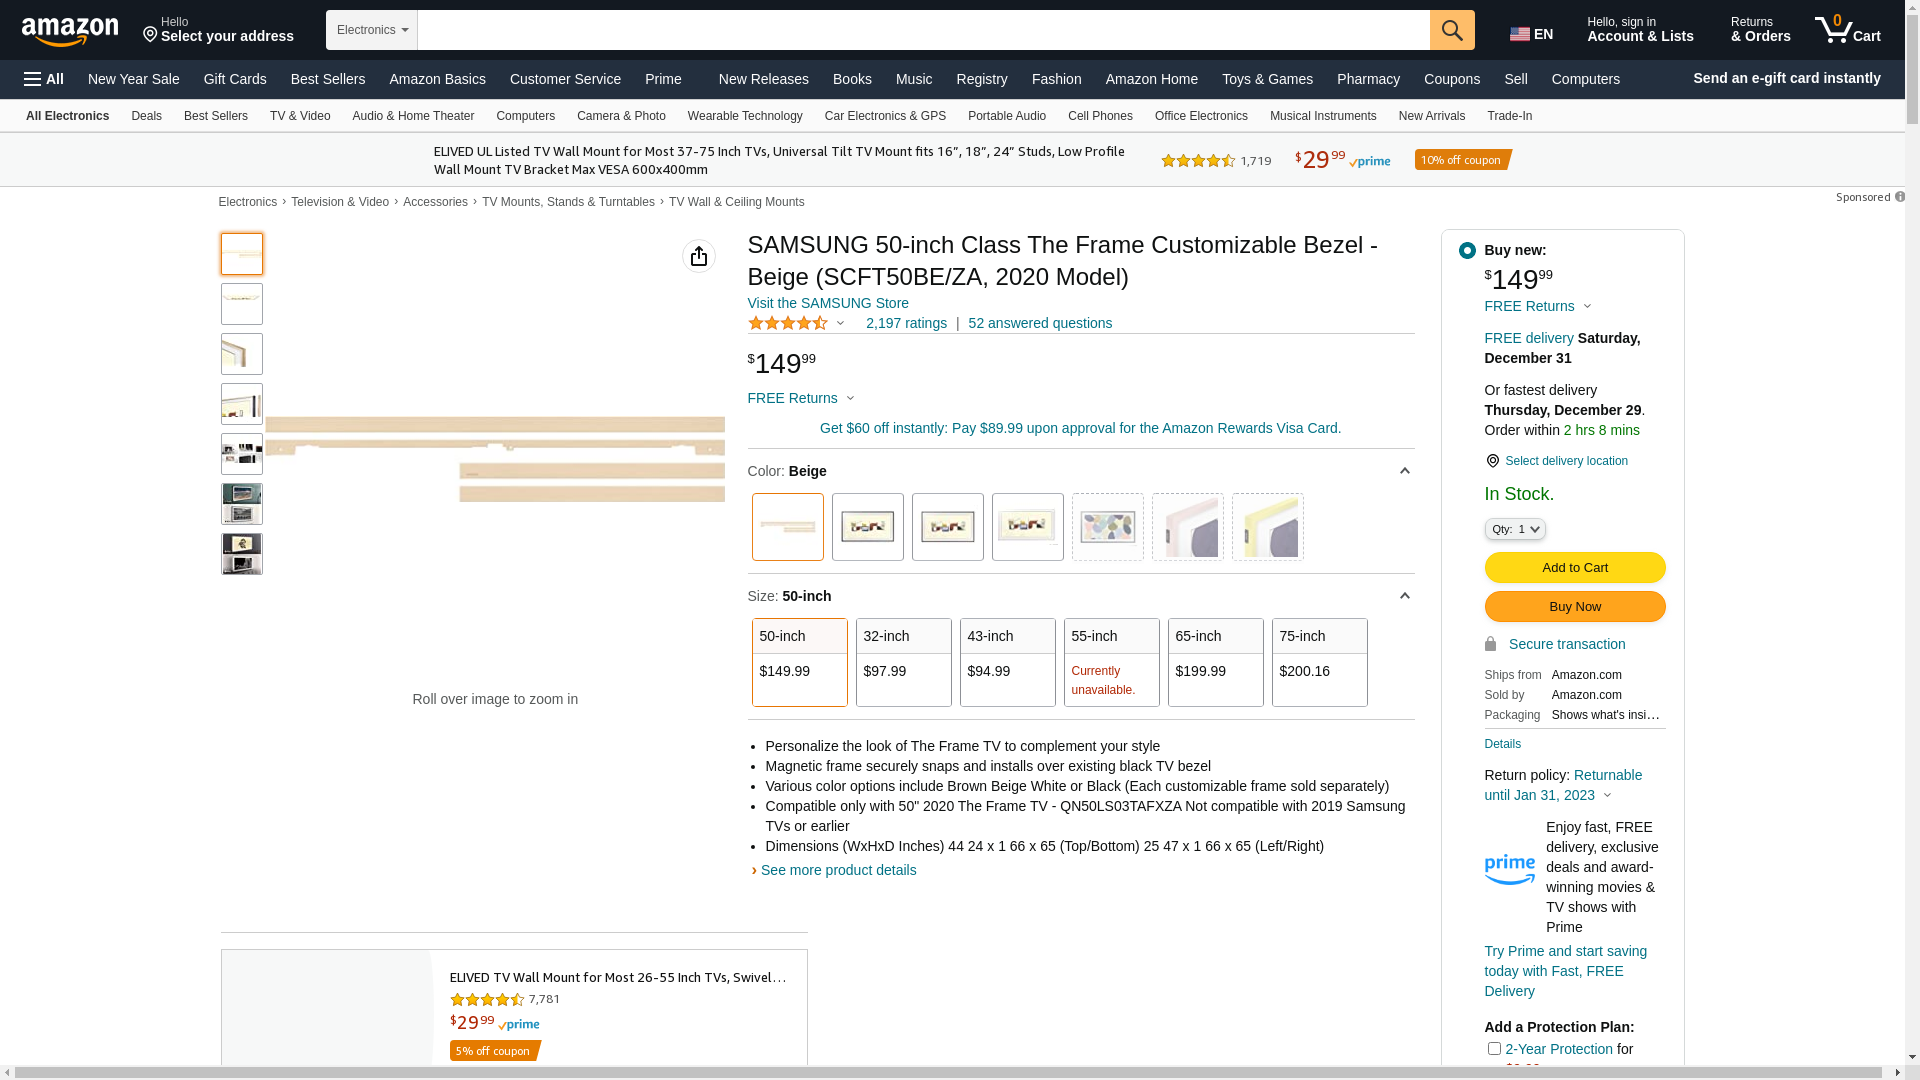This screenshot has height=1080, width=1920.
Task: Open the 2,197 ratings link
Action: click(906, 323)
